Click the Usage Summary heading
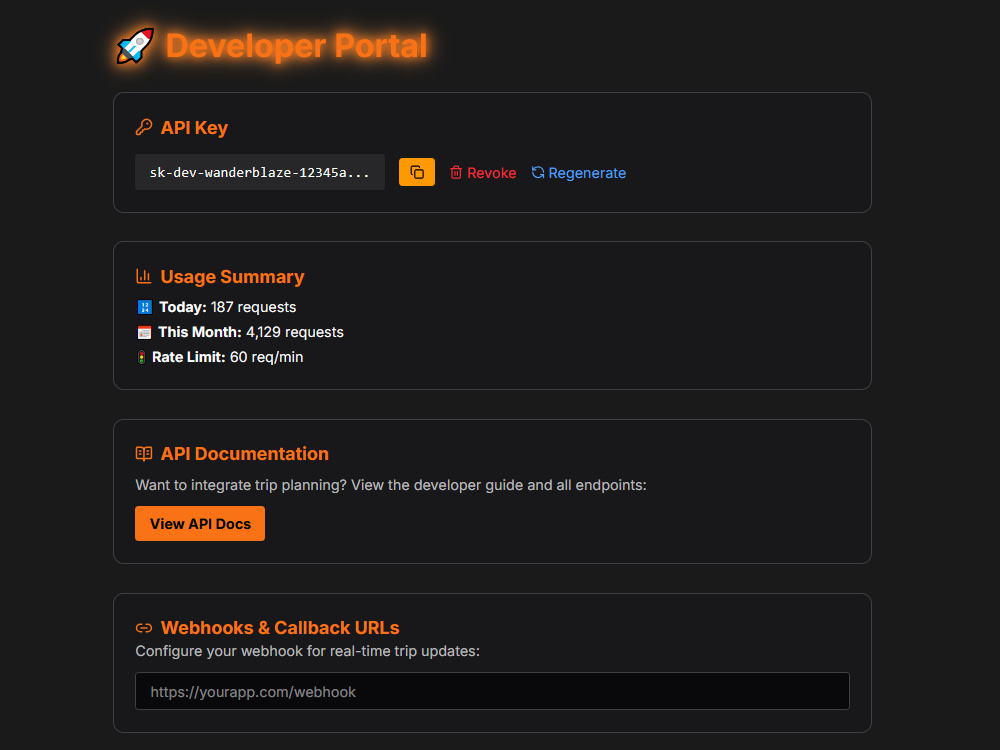The image size is (1000, 750). (x=232, y=277)
